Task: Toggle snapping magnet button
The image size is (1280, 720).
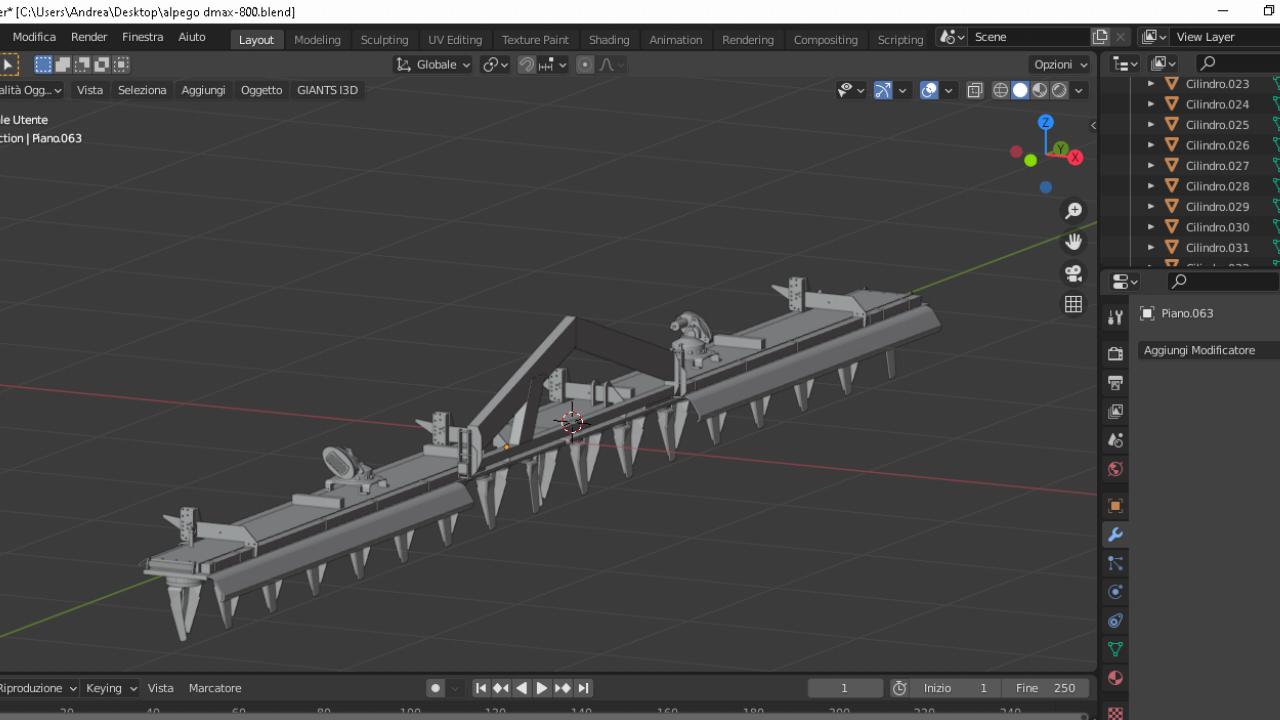Action: click(x=526, y=64)
